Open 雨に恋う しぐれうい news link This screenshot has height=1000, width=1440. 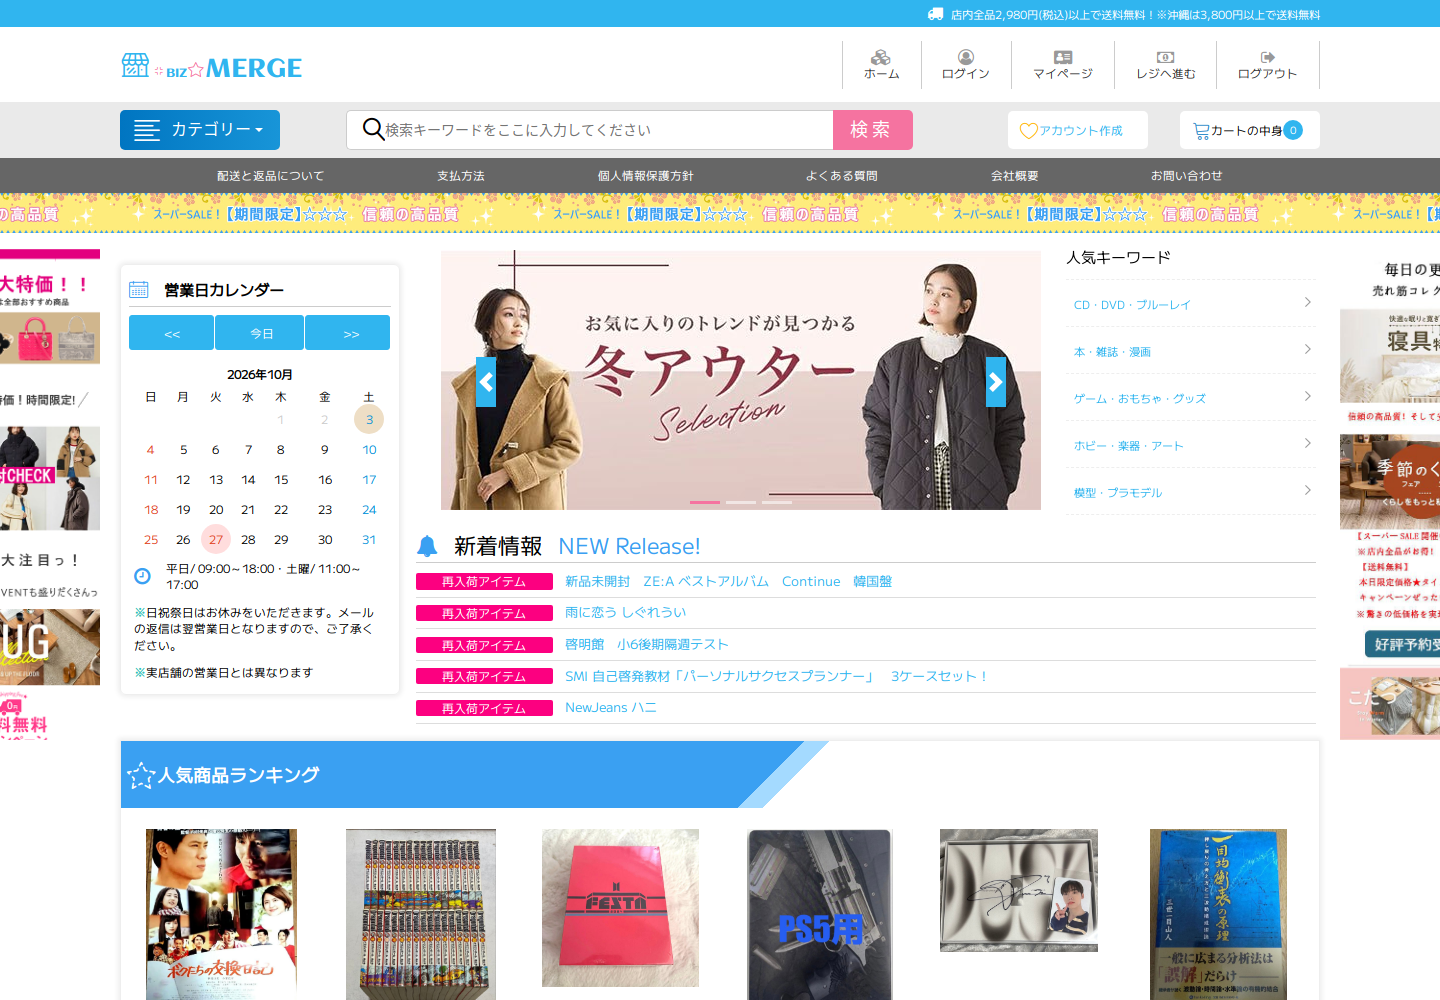(x=626, y=612)
